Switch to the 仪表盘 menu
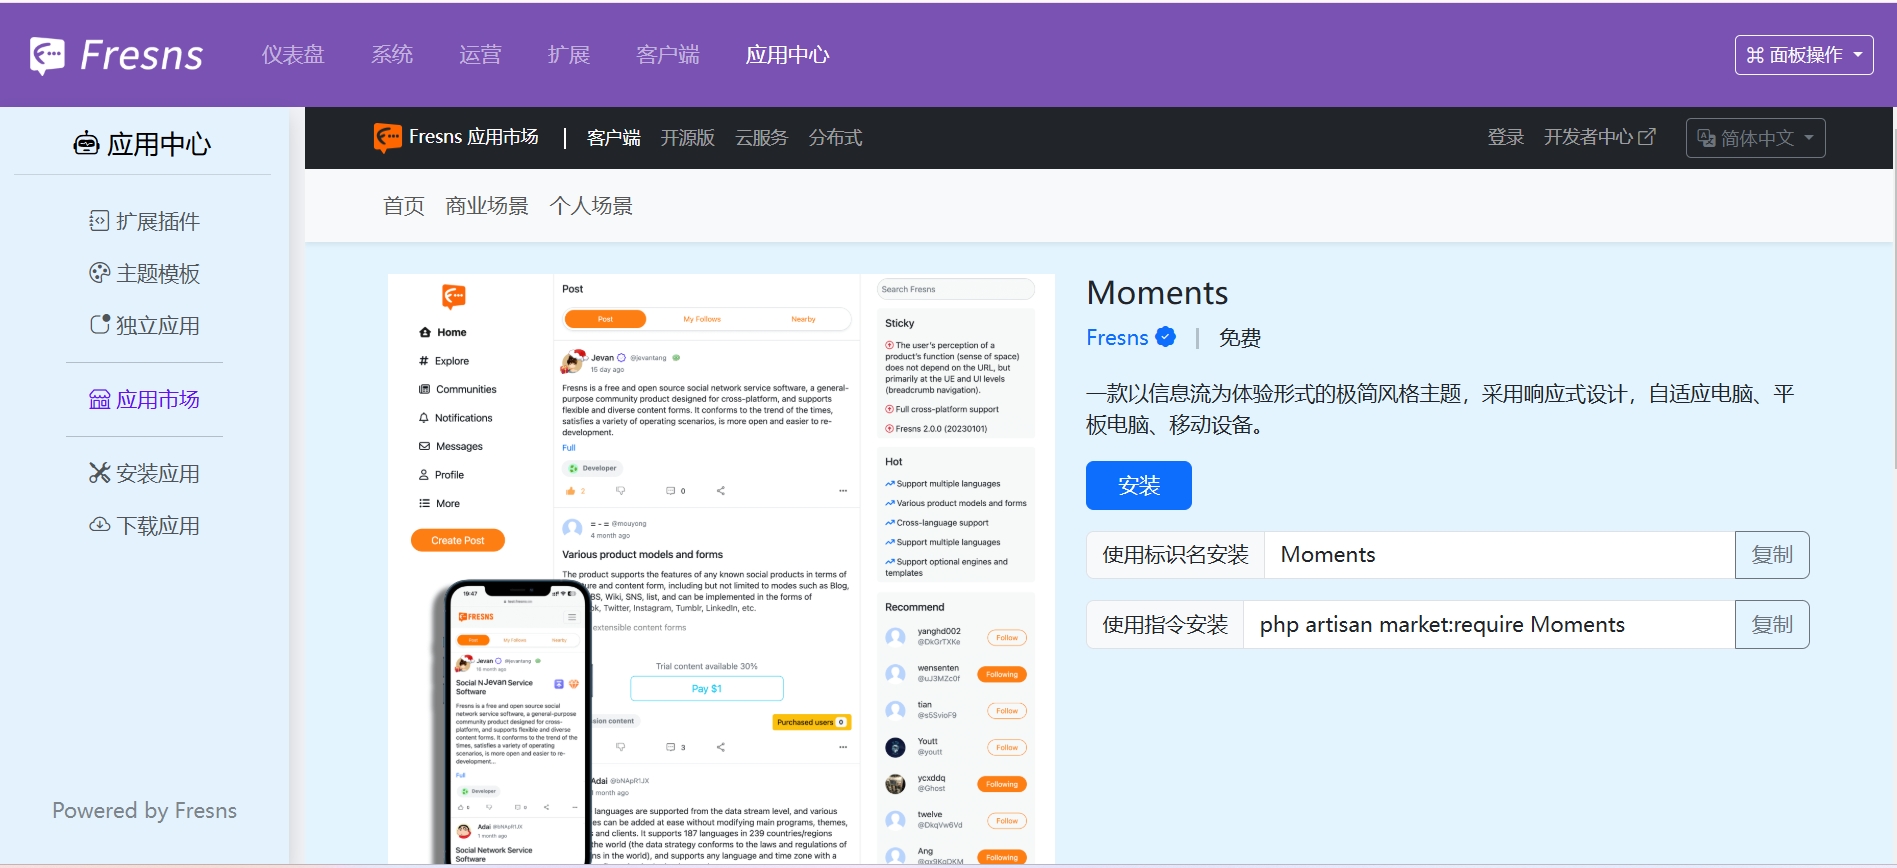Screen dimensions: 1897x868 coord(293,55)
